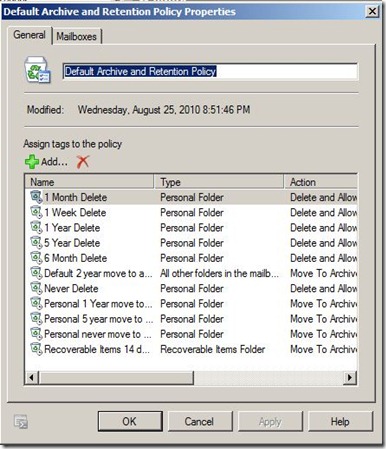Select the '6 Month Delete' tag row
The image size is (386, 449).
191,258
